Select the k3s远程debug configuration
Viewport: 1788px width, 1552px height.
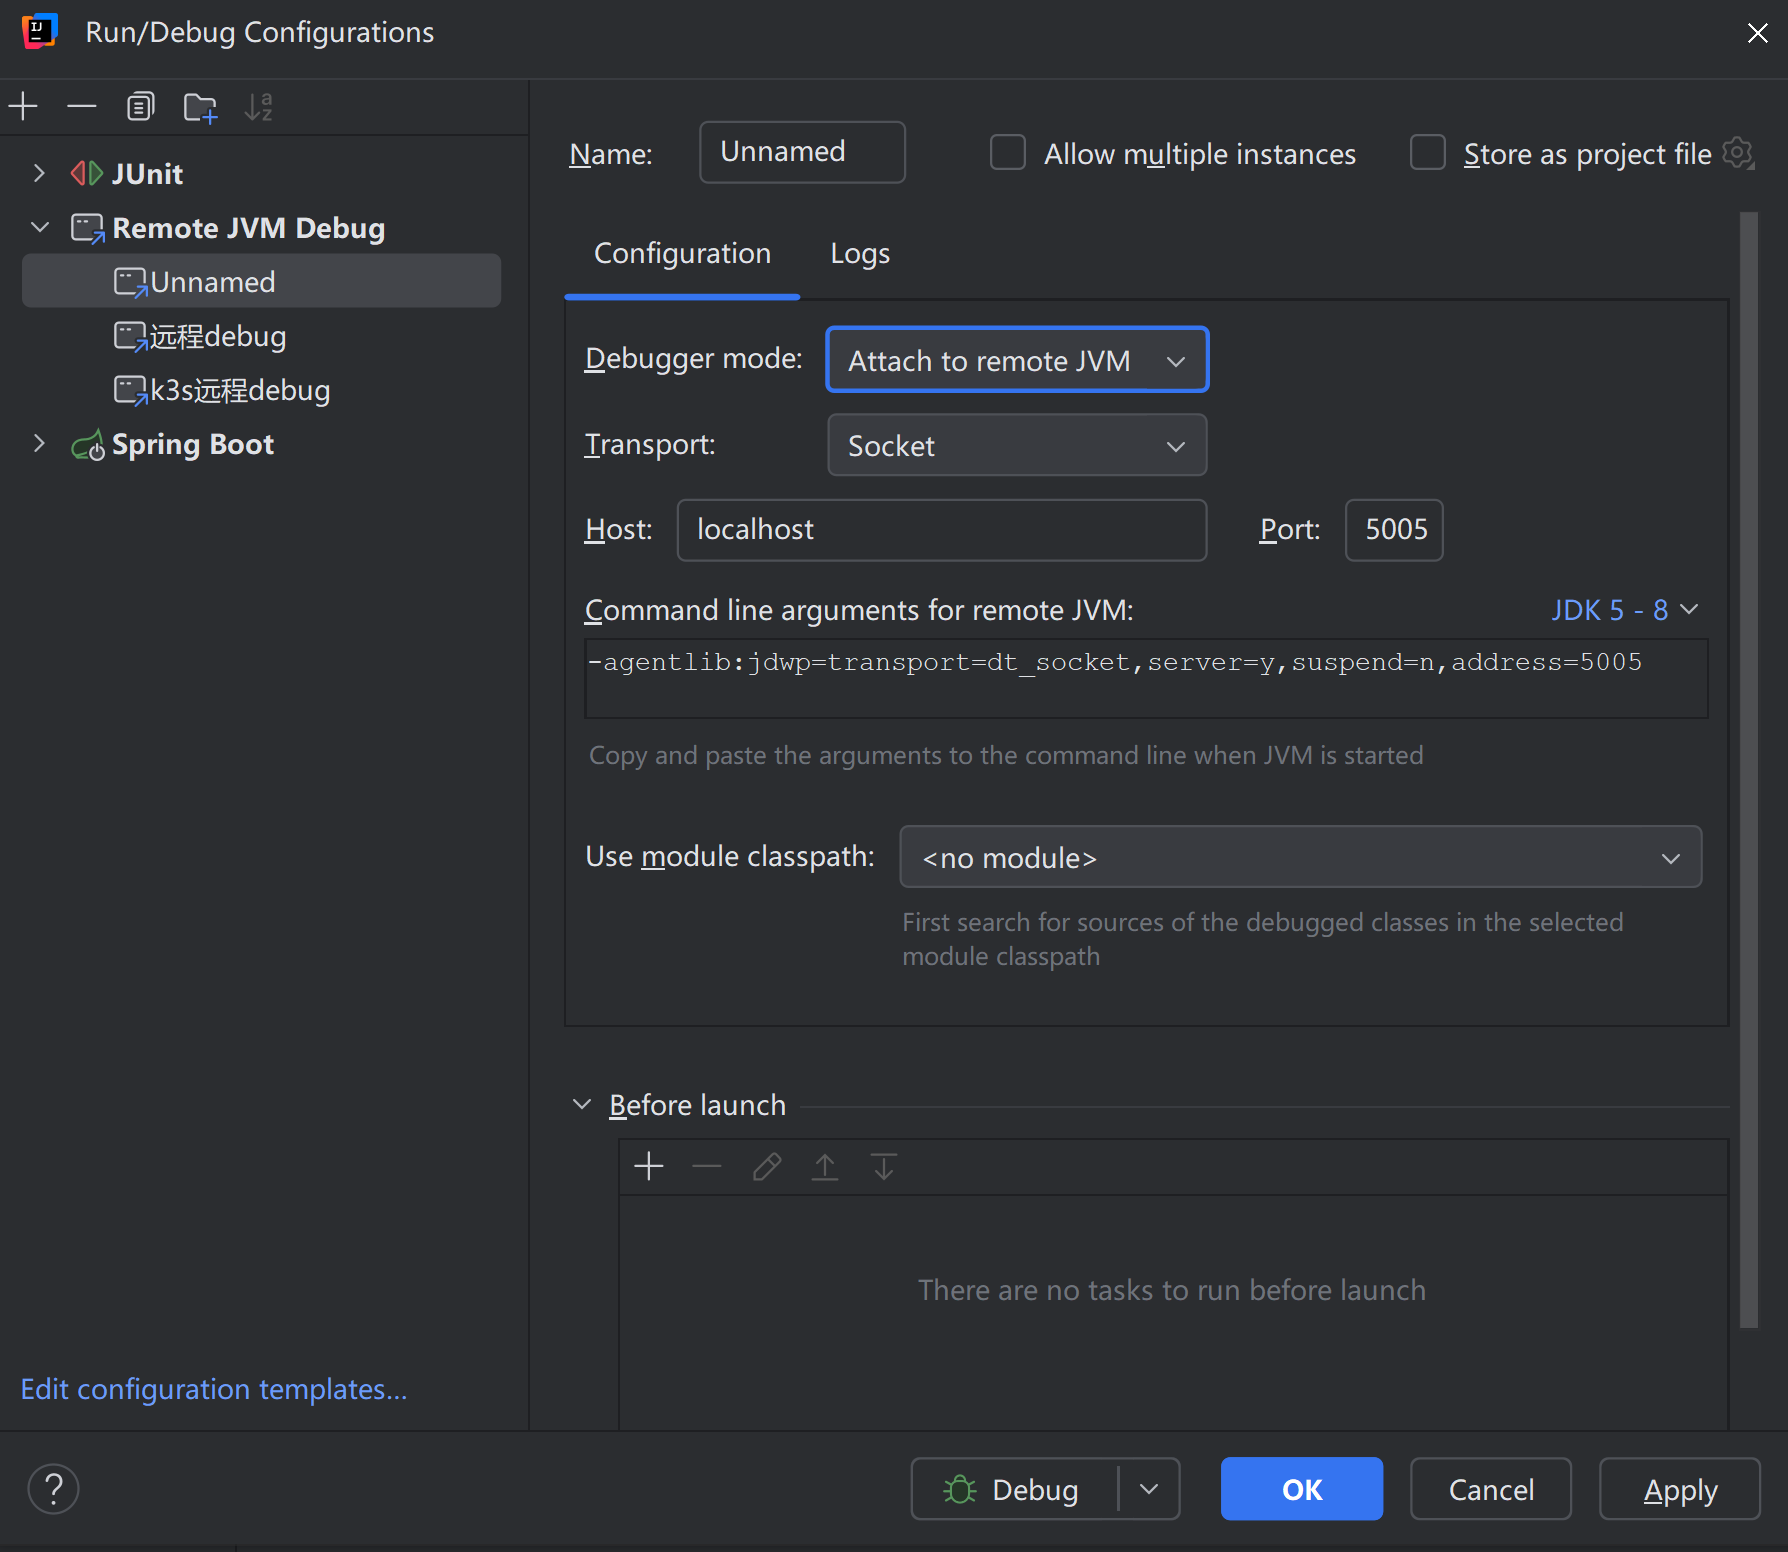[x=240, y=390]
